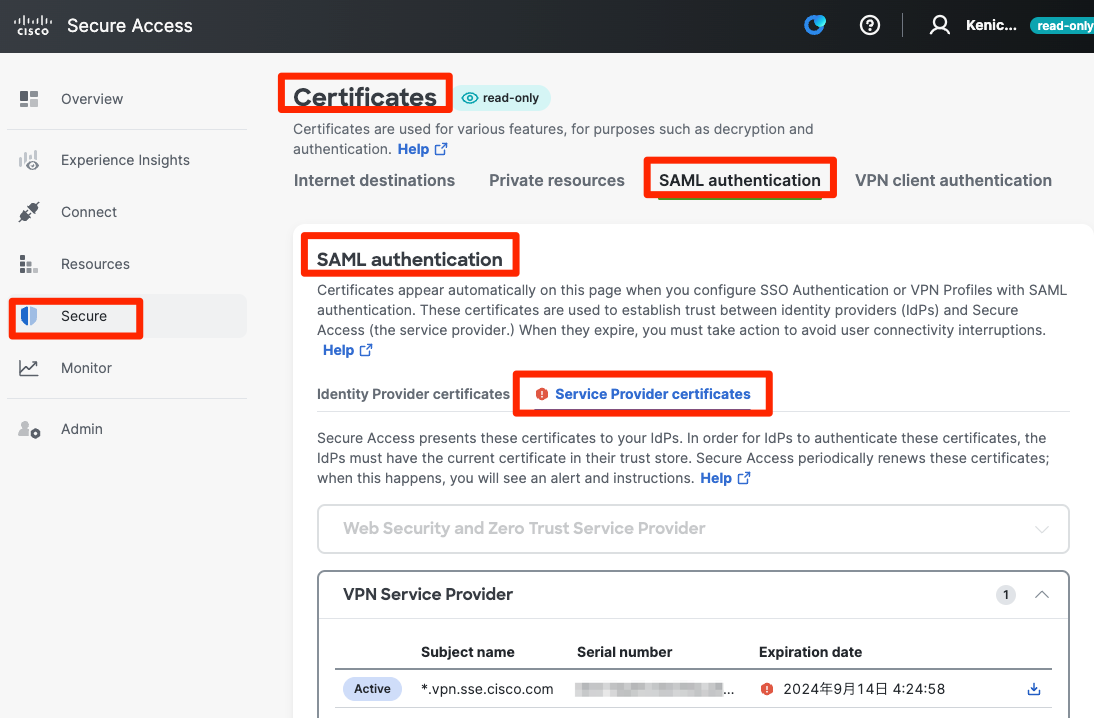Open the help question mark icon
Image resolution: width=1094 pixels, height=718 pixels.
[x=870, y=26]
